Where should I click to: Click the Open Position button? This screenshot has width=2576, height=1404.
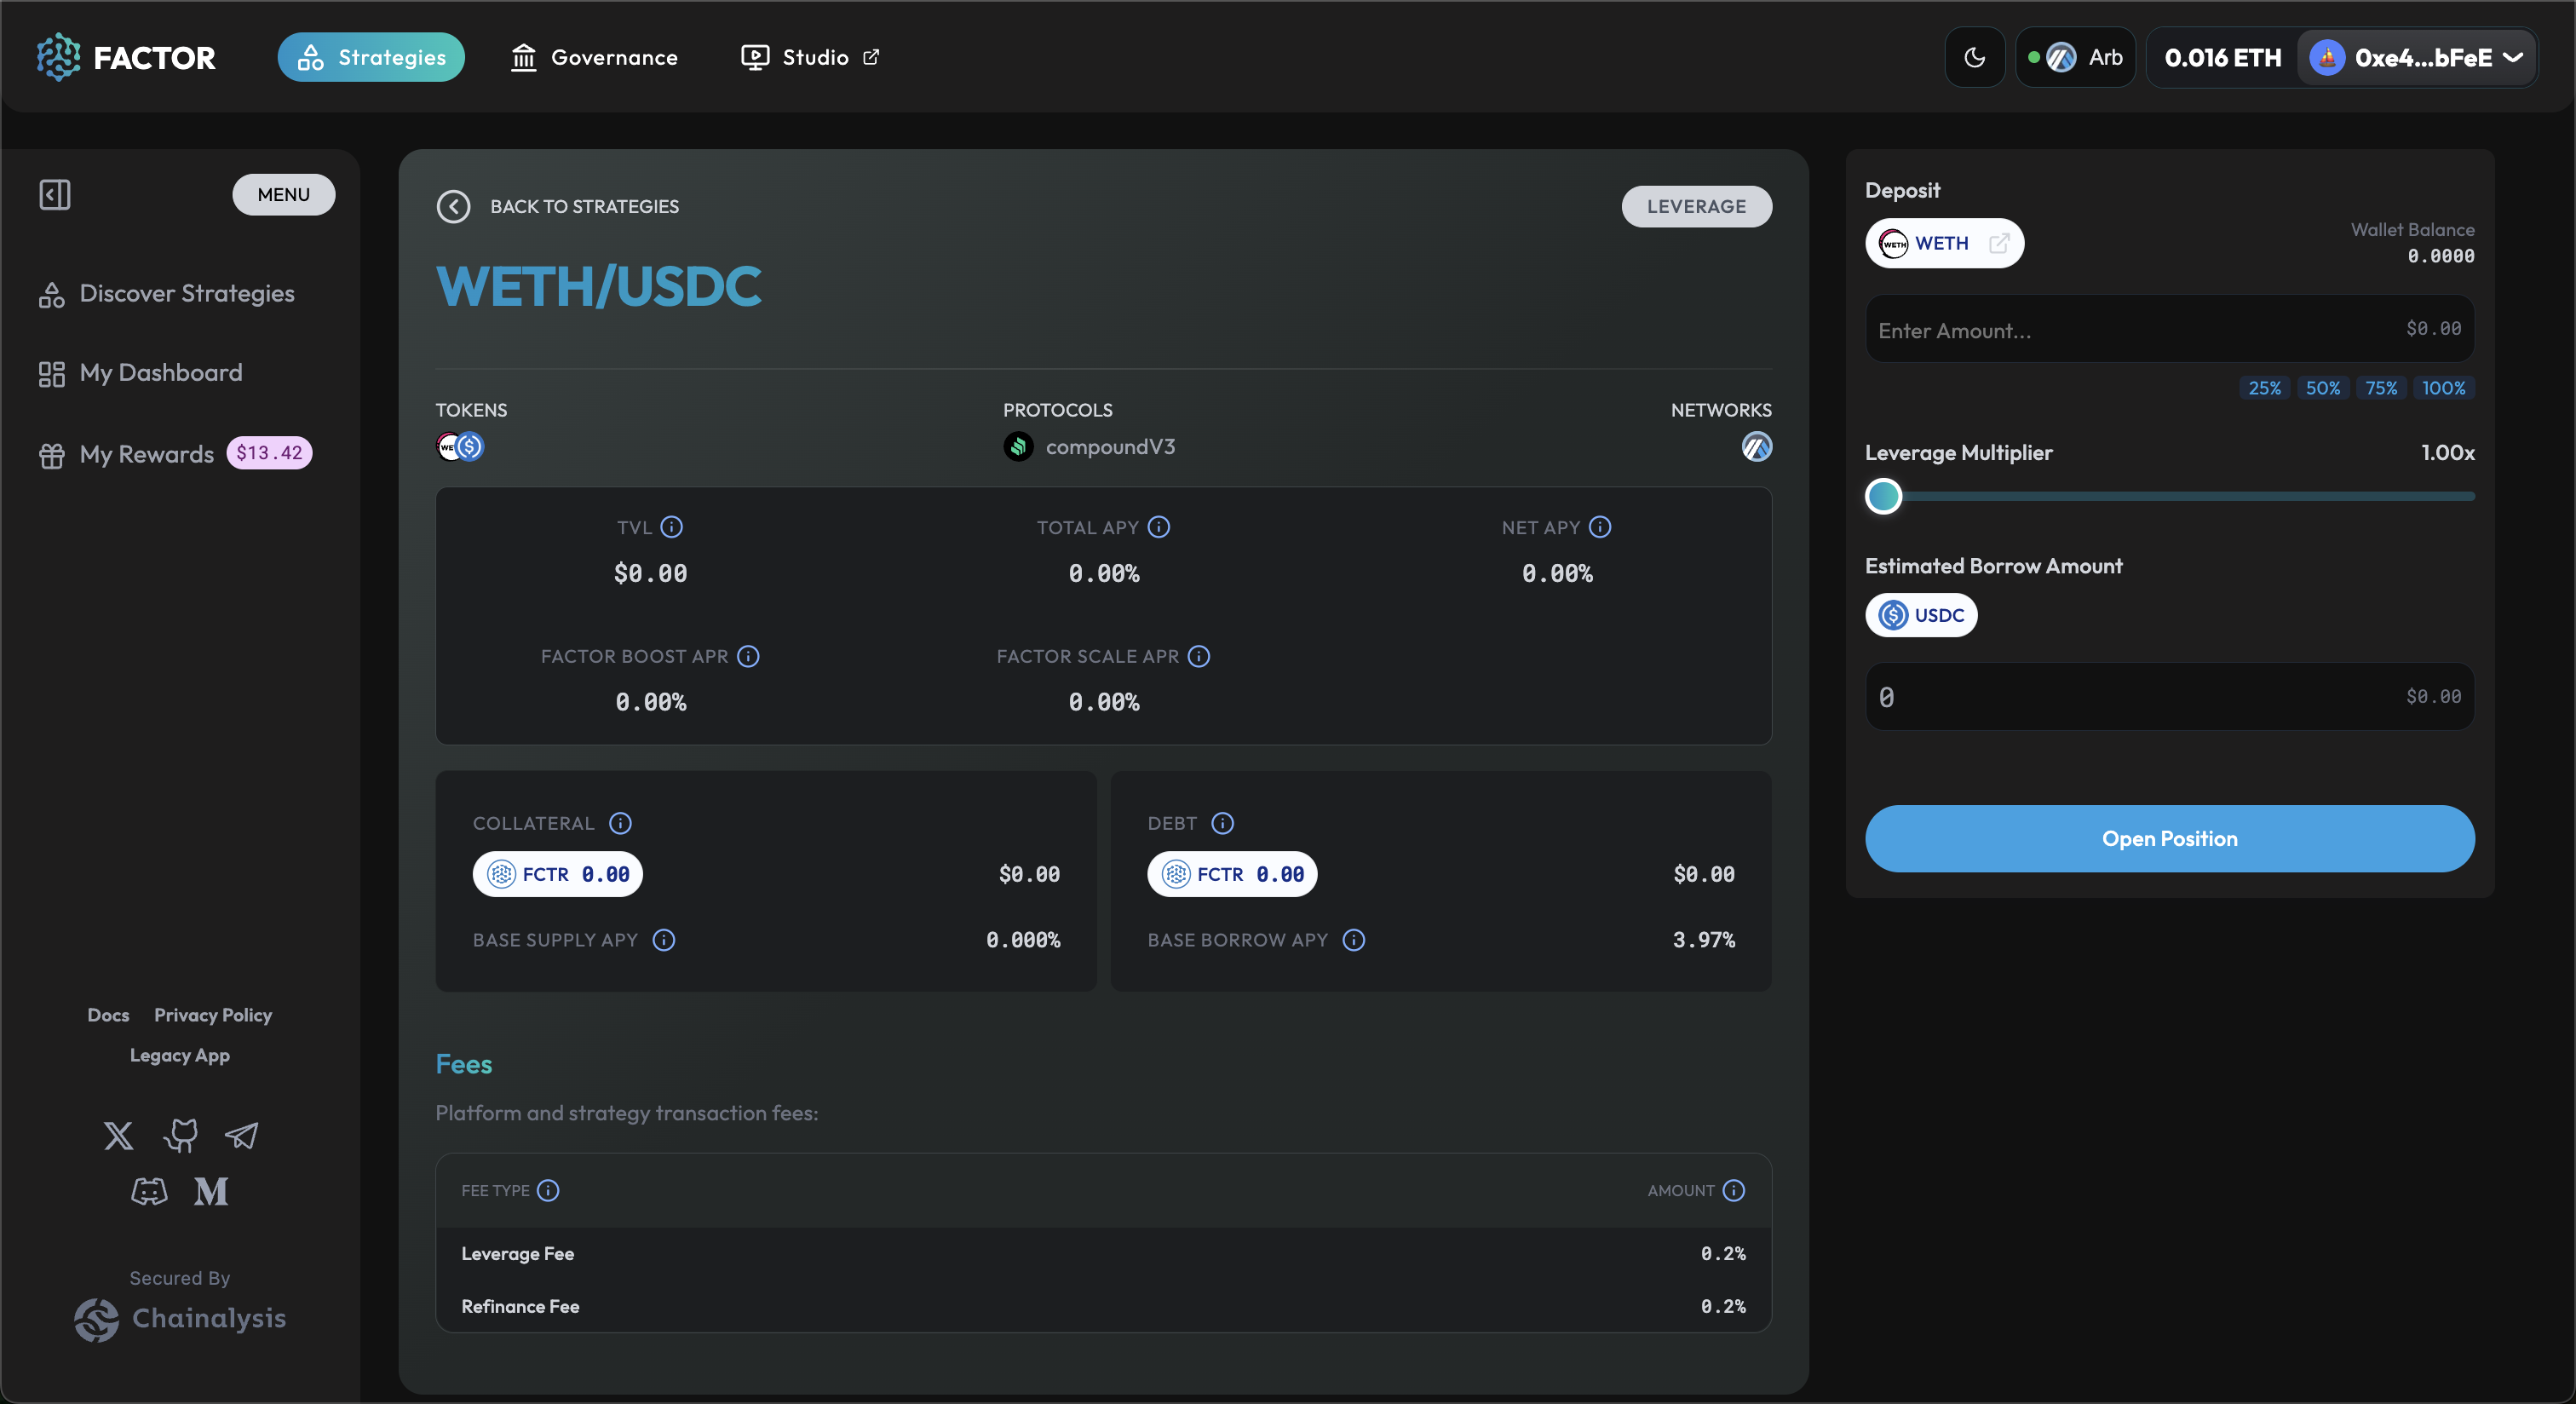[x=2169, y=838]
